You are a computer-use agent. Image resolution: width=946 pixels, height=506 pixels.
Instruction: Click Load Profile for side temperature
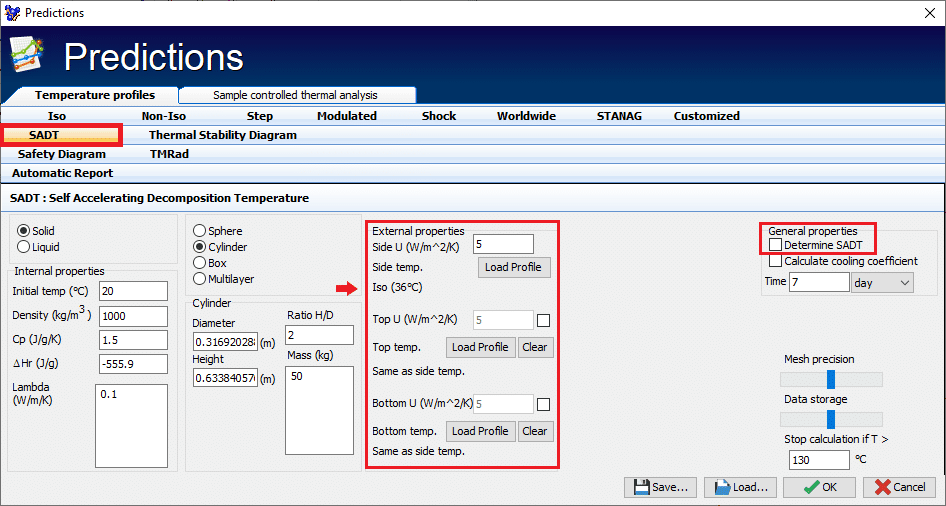tap(513, 267)
